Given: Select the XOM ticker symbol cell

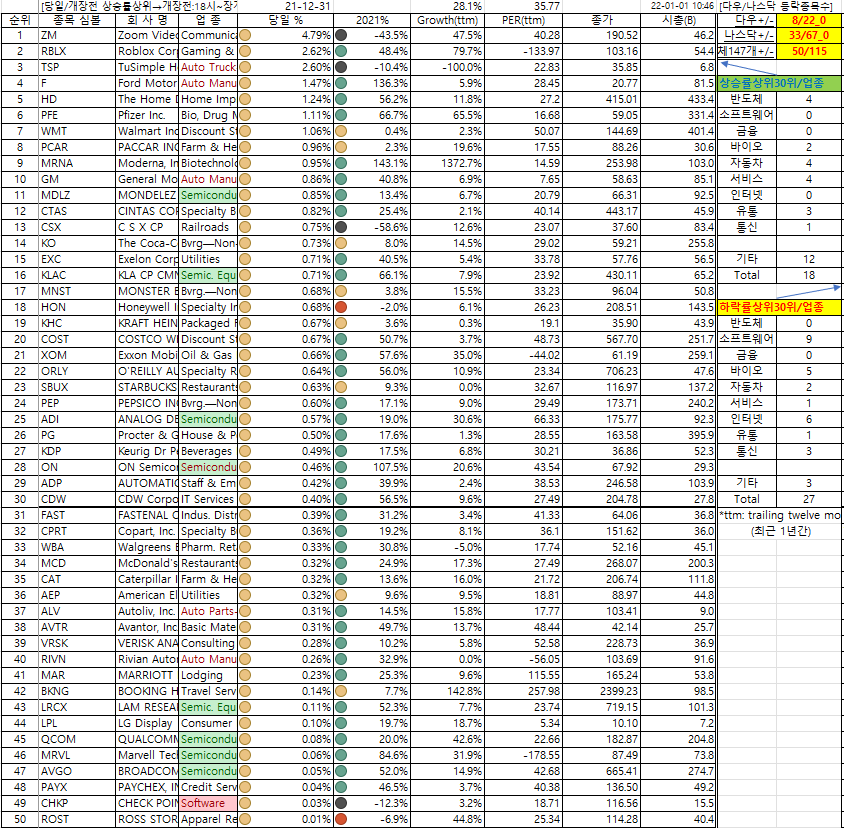Looking at the screenshot, I should pos(78,355).
